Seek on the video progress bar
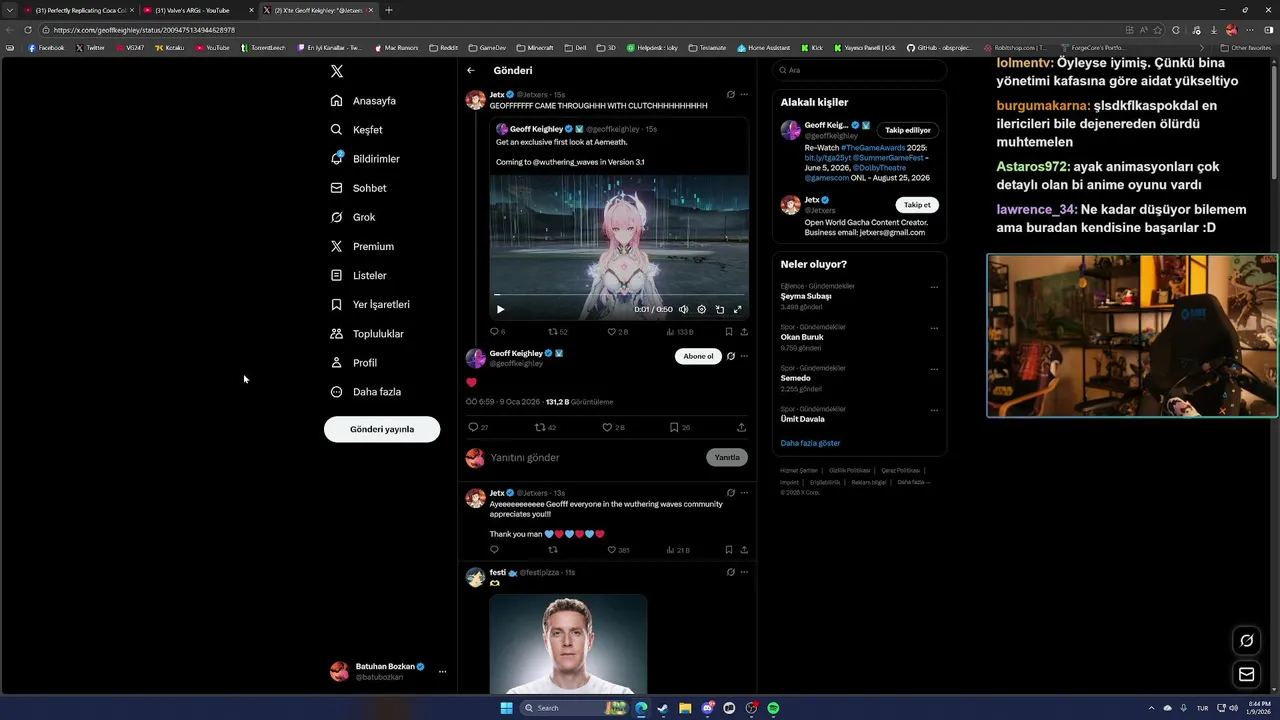This screenshot has width=1280, height=720. click(619, 295)
